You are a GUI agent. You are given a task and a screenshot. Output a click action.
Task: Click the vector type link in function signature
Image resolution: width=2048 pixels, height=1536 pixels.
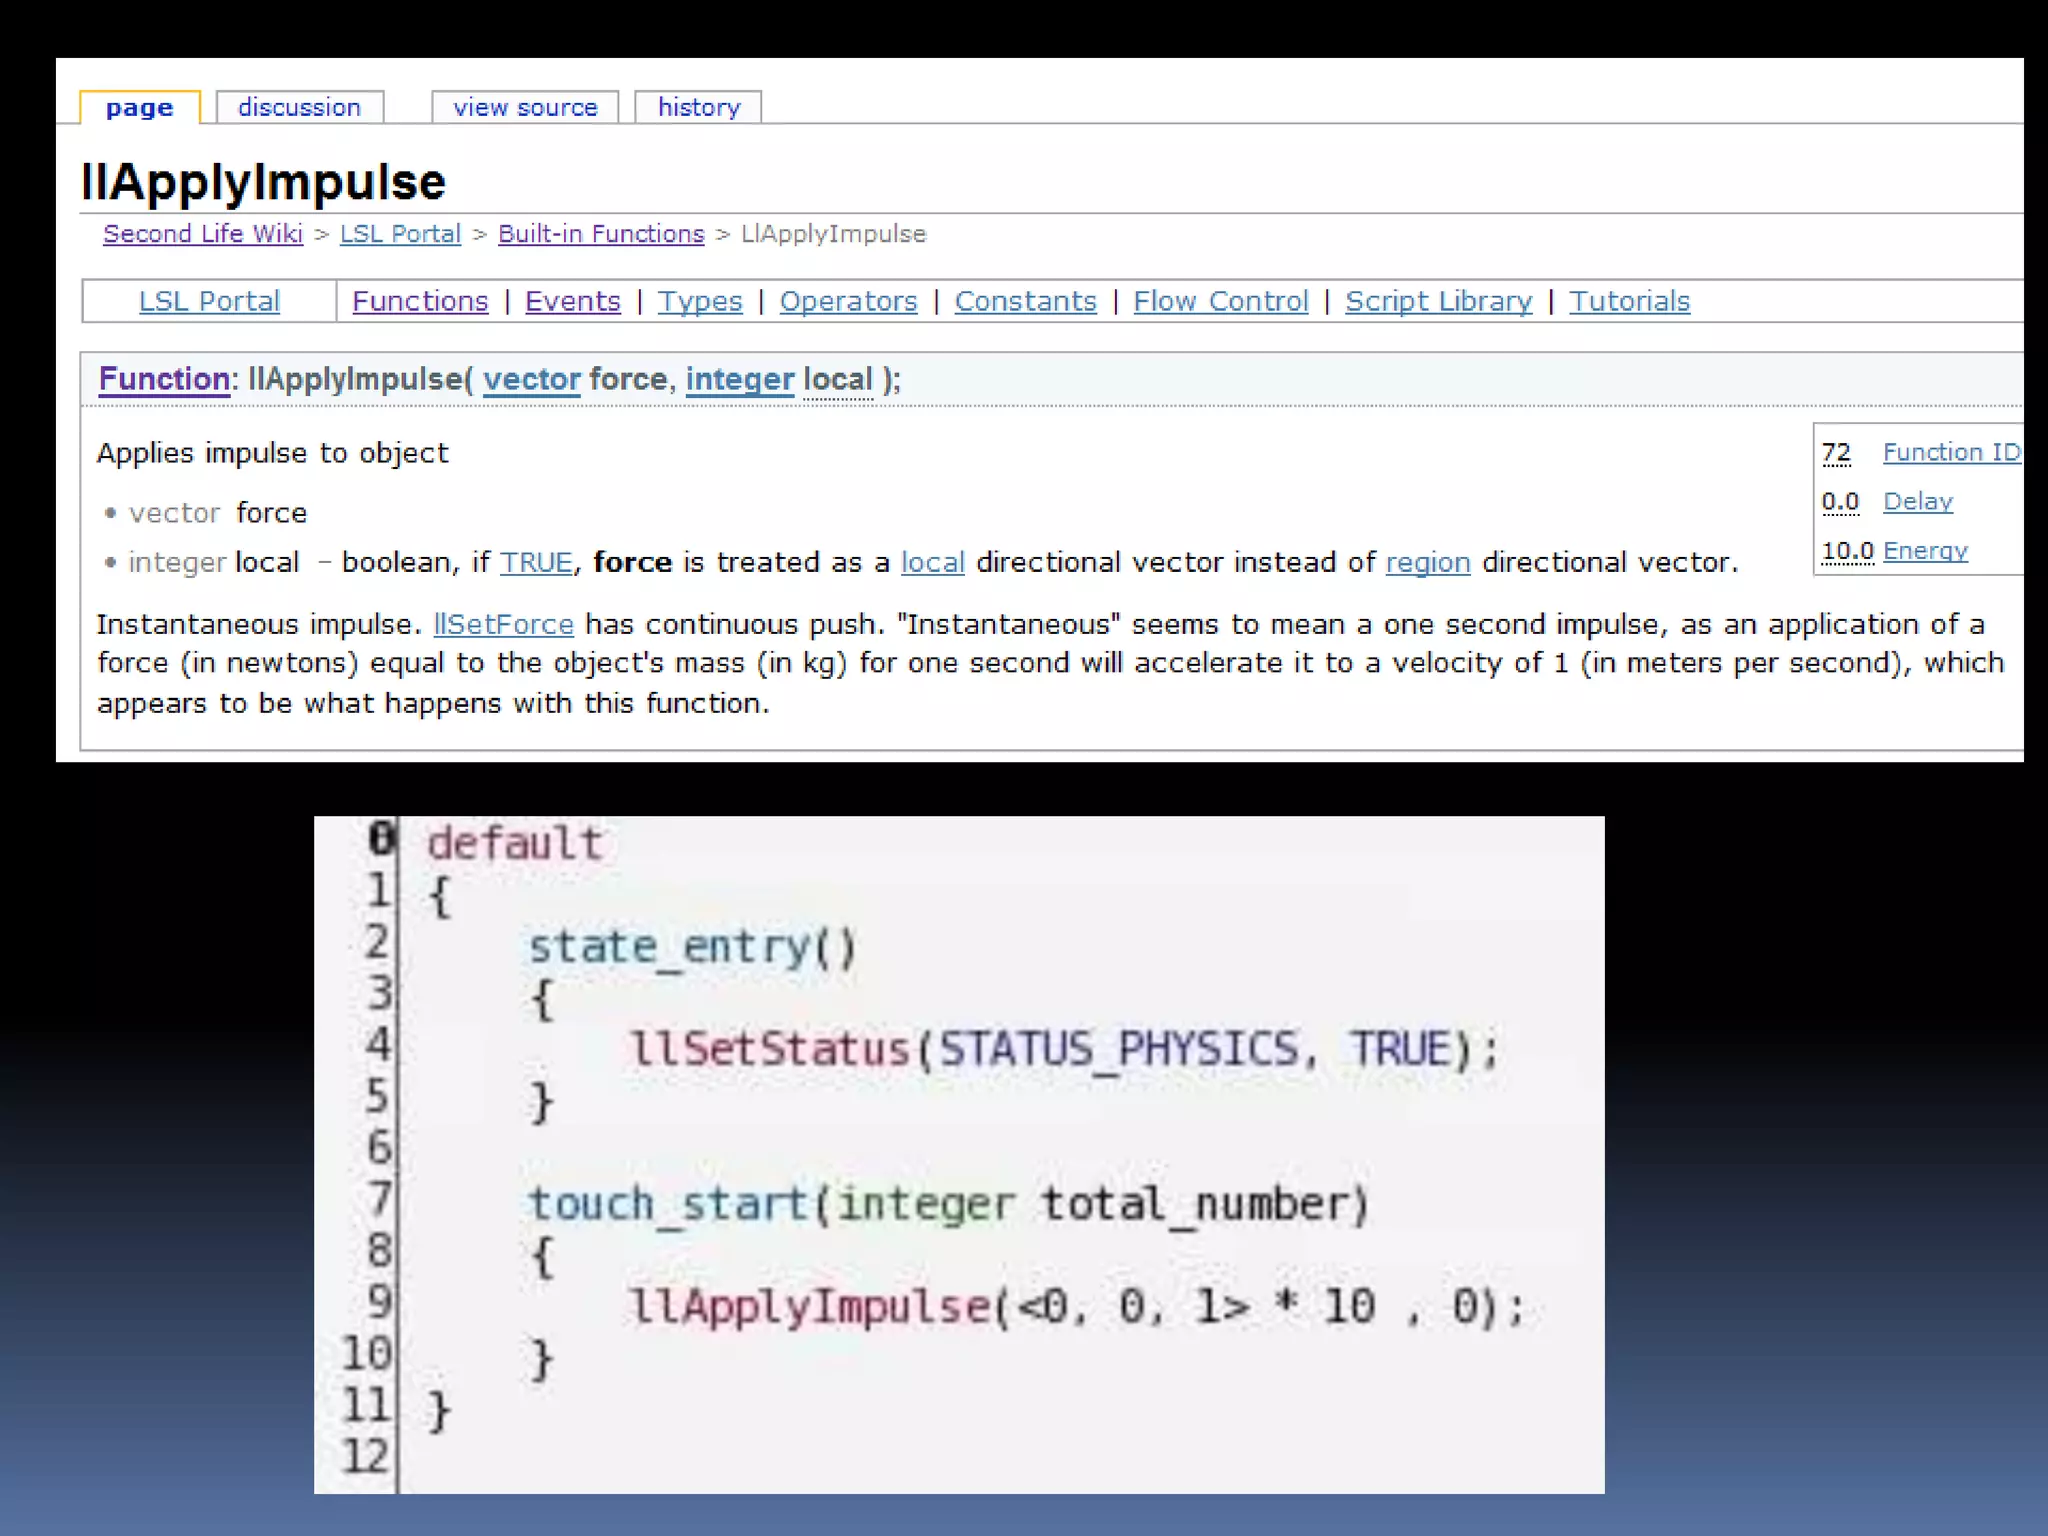point(531,380)
